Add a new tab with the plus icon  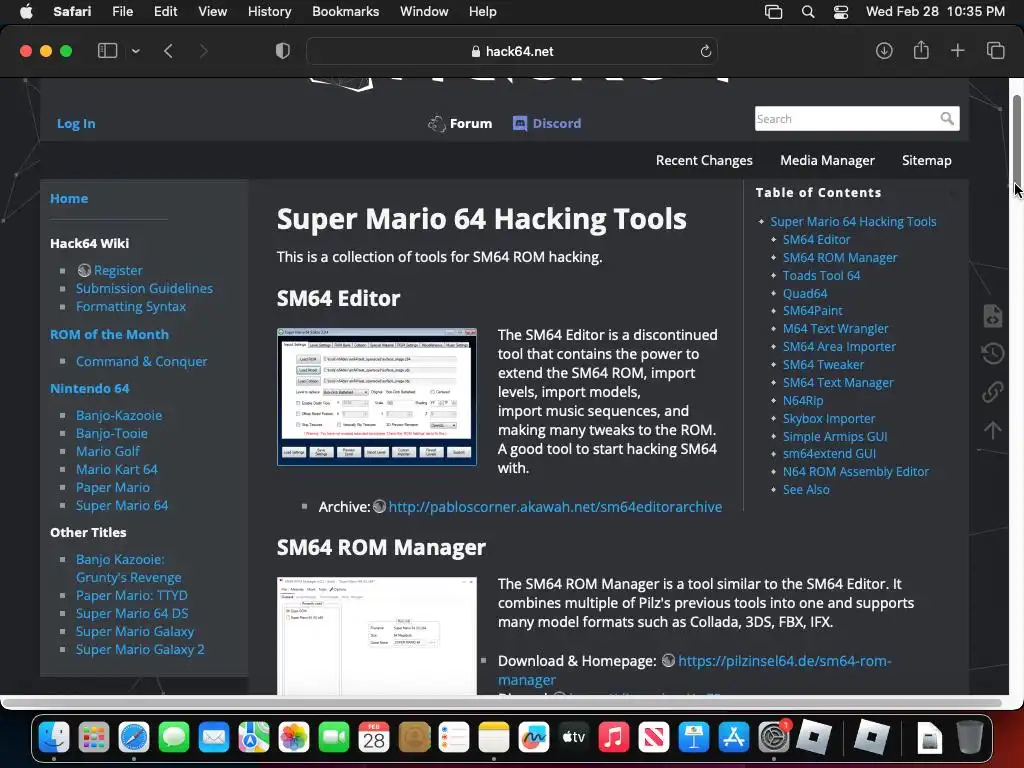(957, 51)
